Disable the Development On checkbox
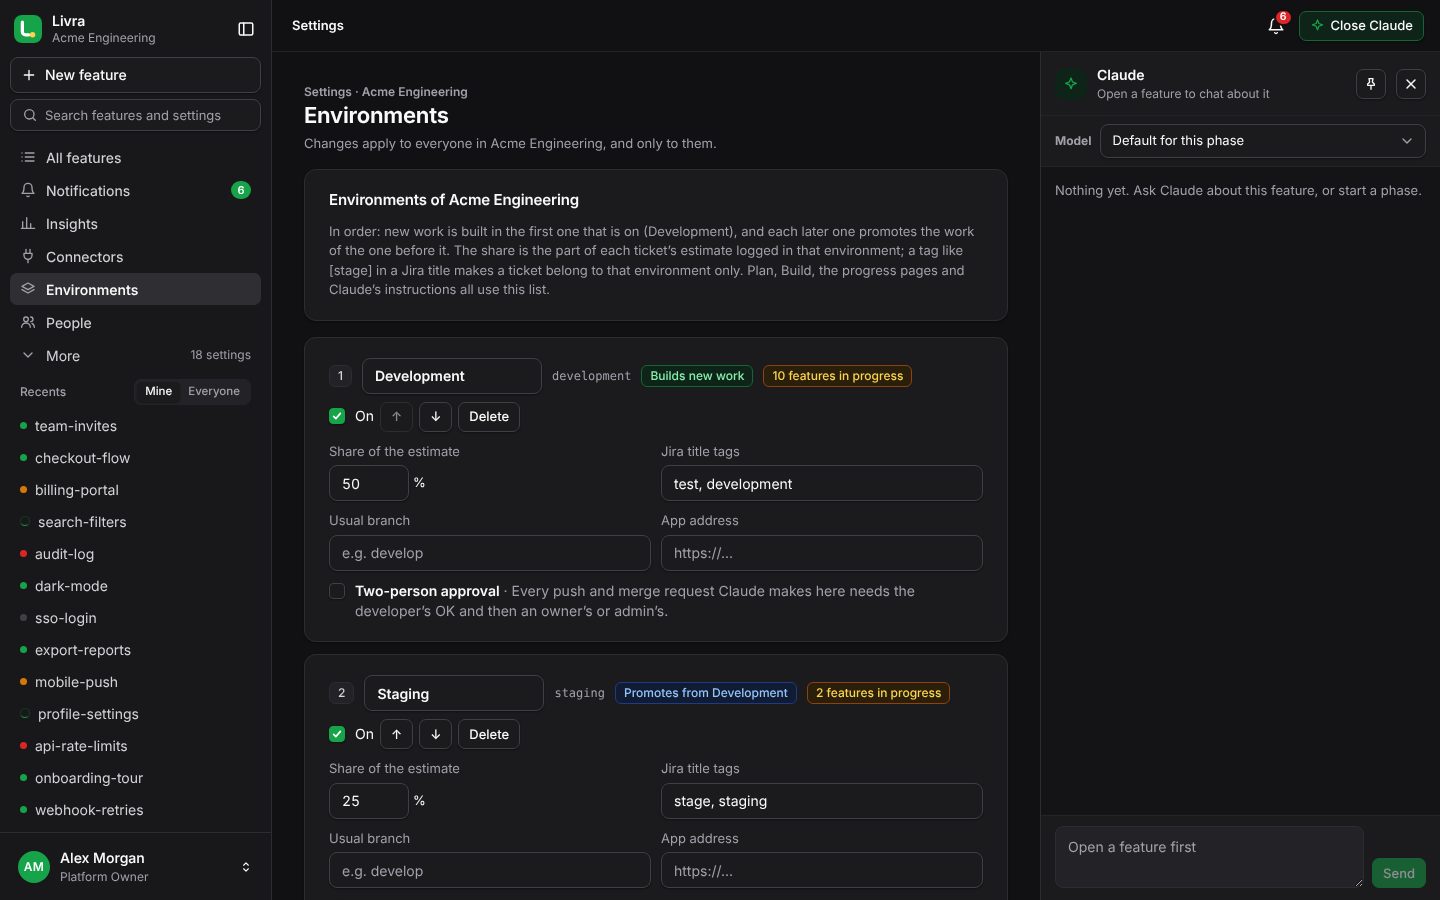 click(x=337, y=416)
